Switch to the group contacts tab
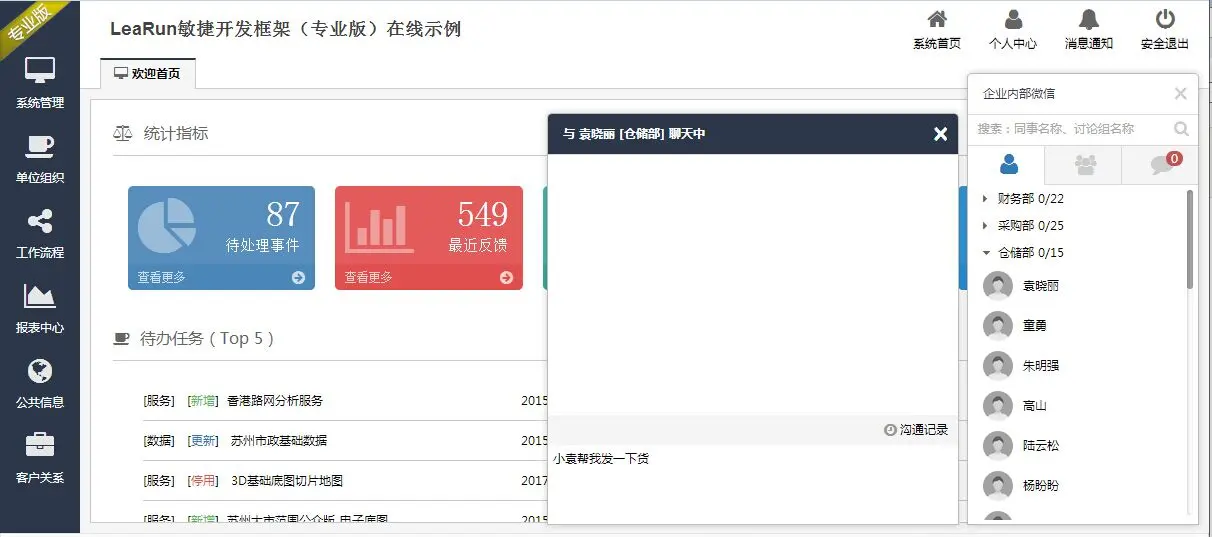Screen dimensions: 1212x537 (1084, 165)
